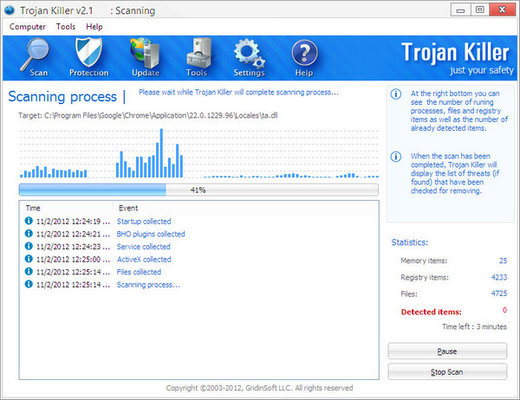Minimize the Trojan Killer window

point(460,10)
